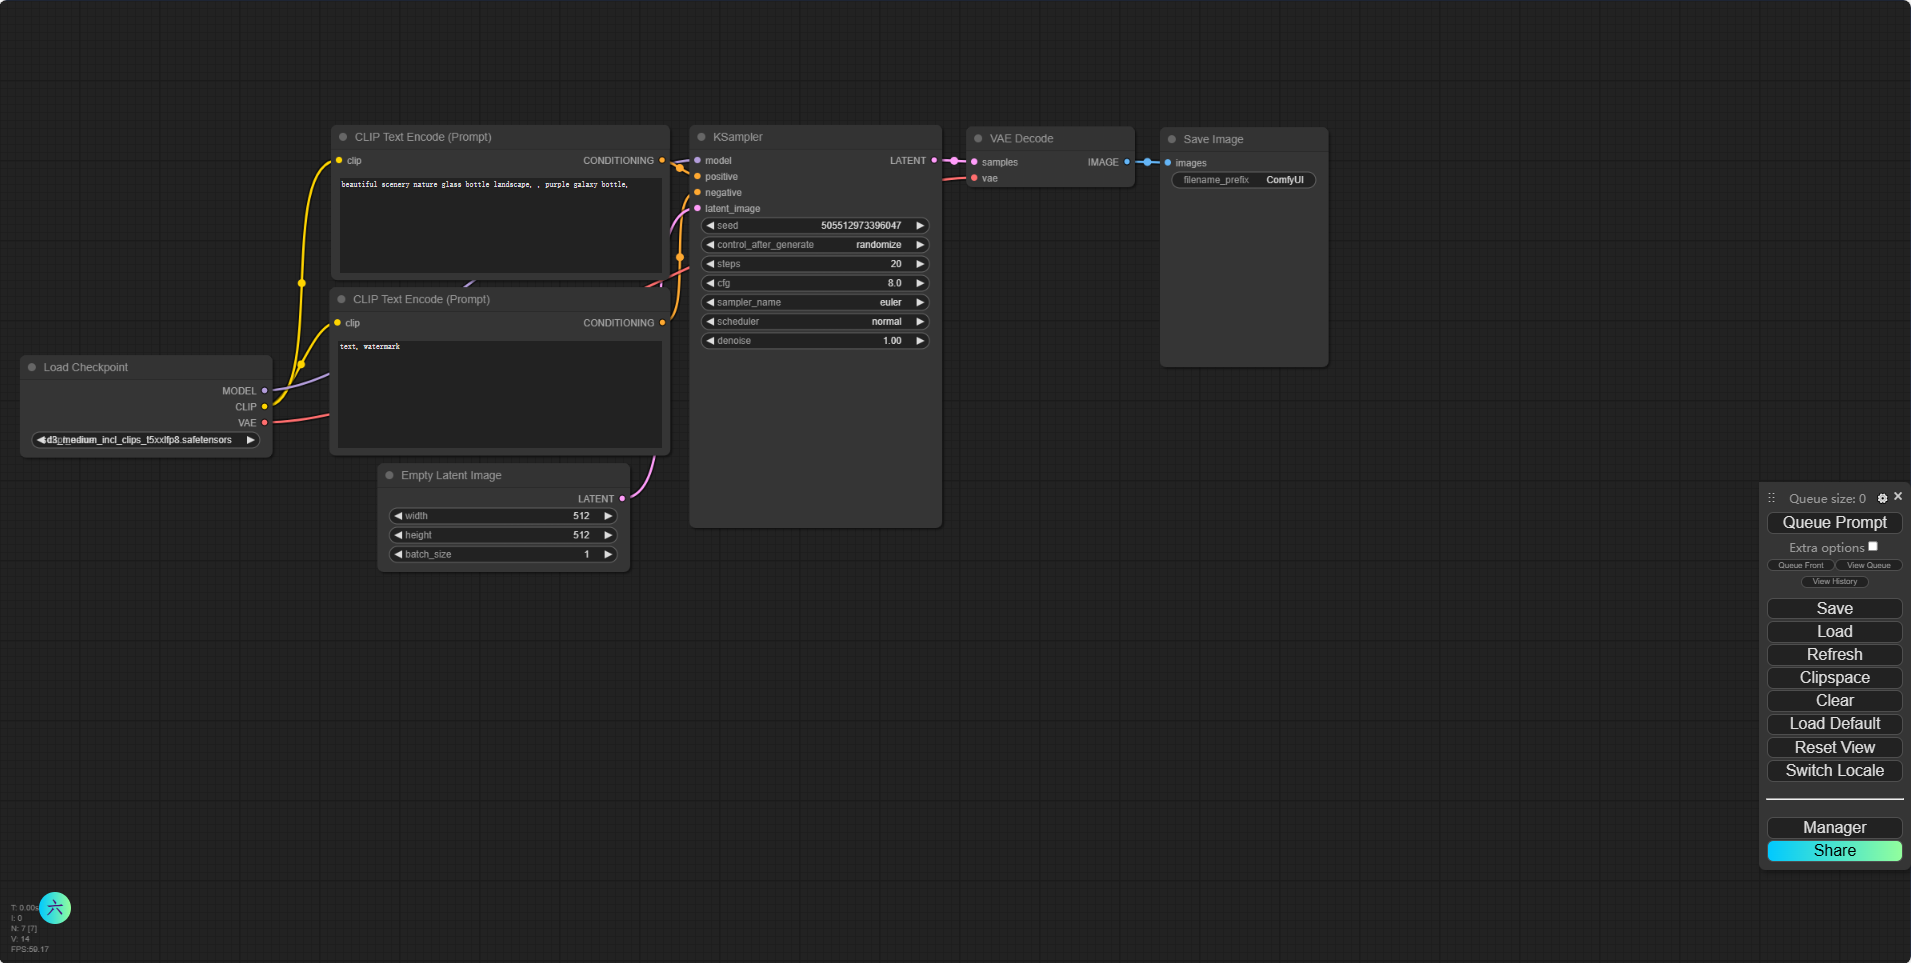This screenshot has width=1911, height=963.
Task: Clear the workflow canvas
Action: pyautogui.click(x=1834, y=701)
